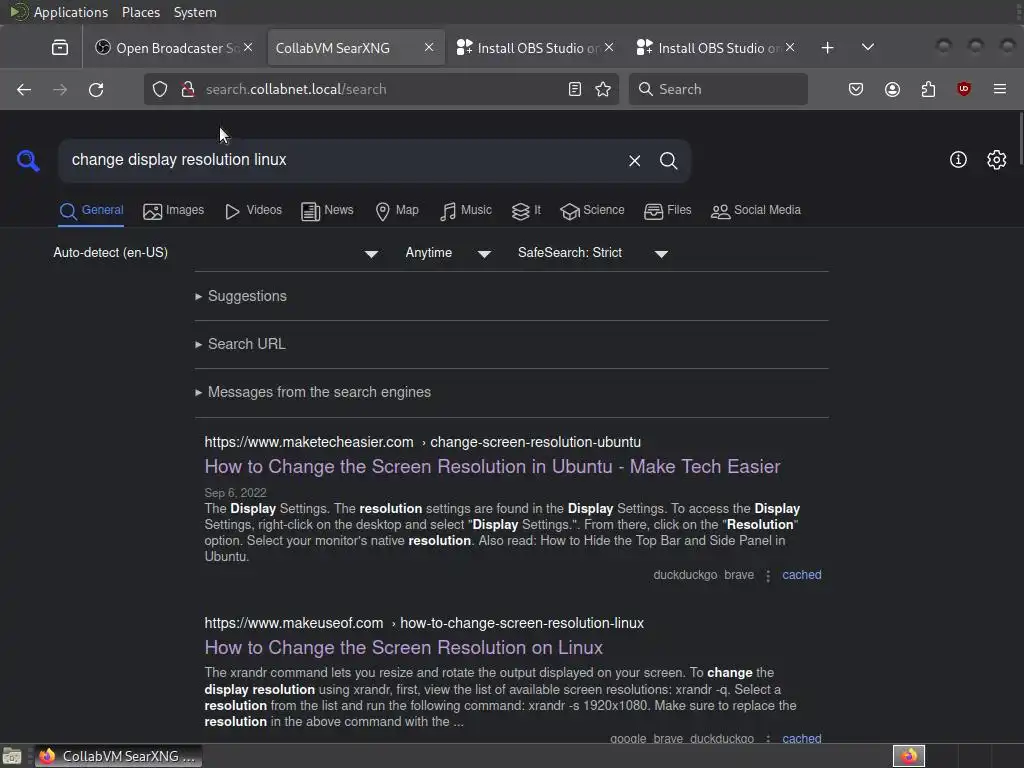Screen dimensions: 1024x768
Task: Open the Places menu
Action: click(140, 12)
